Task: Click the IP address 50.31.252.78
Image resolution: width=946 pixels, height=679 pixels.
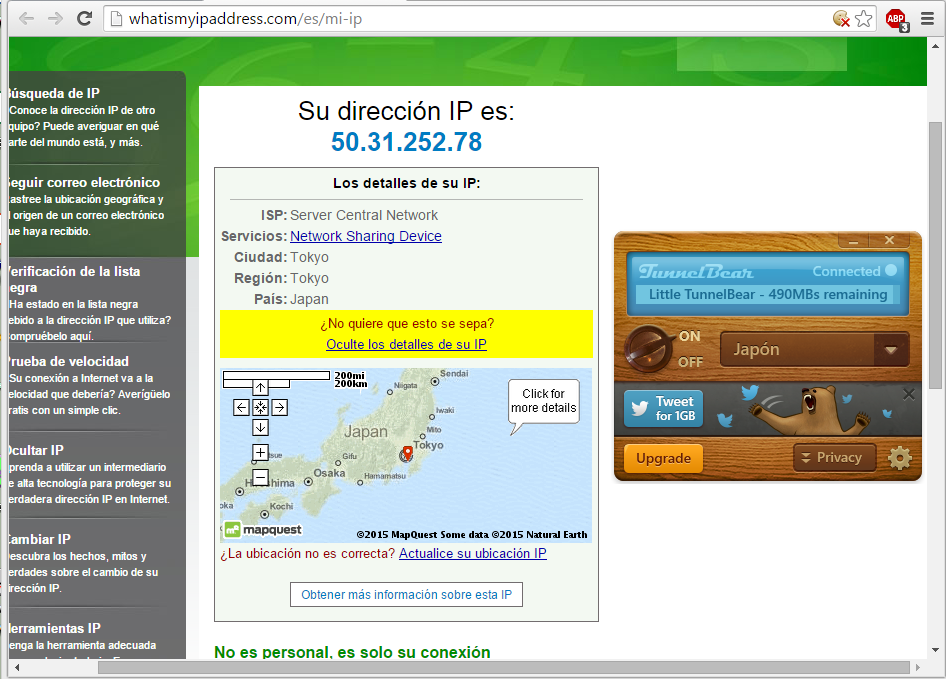Action: [406, 142]
